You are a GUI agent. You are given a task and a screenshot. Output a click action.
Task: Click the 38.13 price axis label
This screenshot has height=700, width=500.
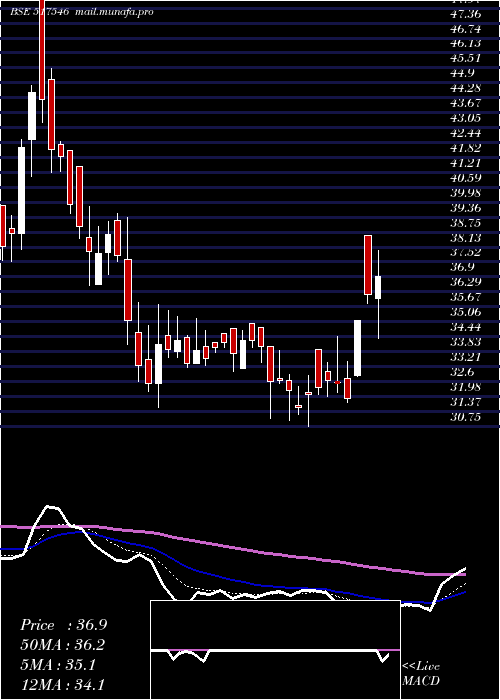pyautogui.click(x=466, y=238)
